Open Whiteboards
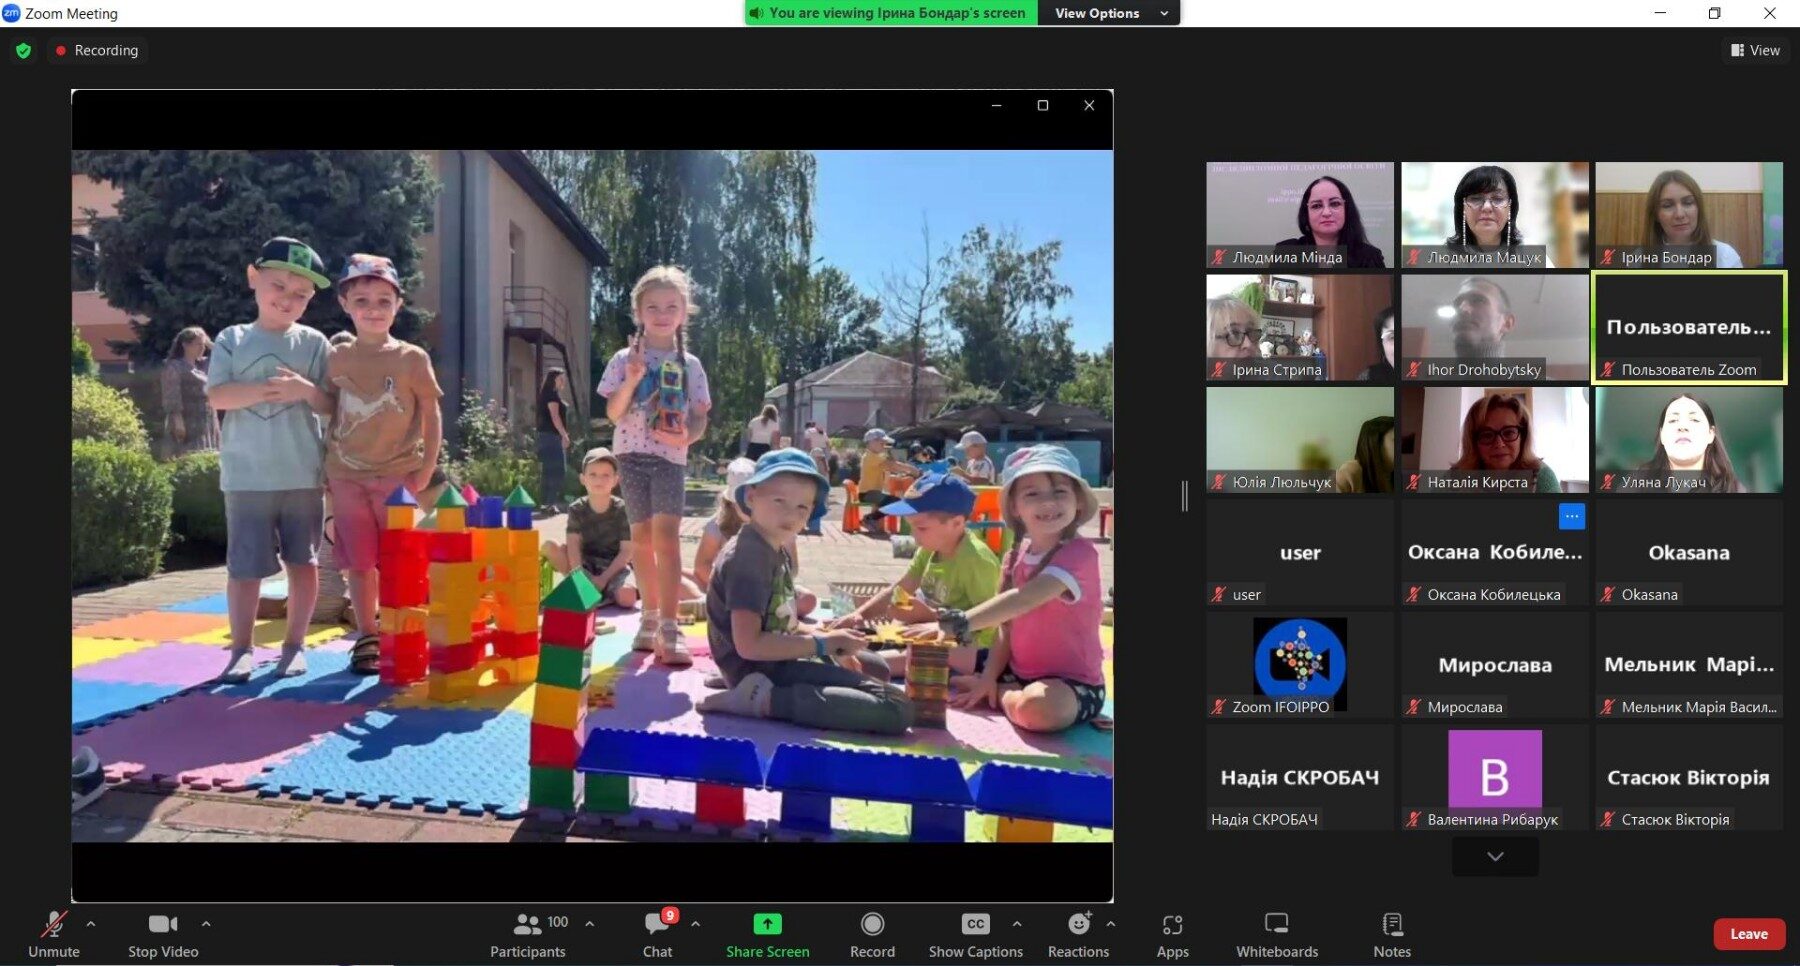The image size is (1800, 966). point(1276,935)
